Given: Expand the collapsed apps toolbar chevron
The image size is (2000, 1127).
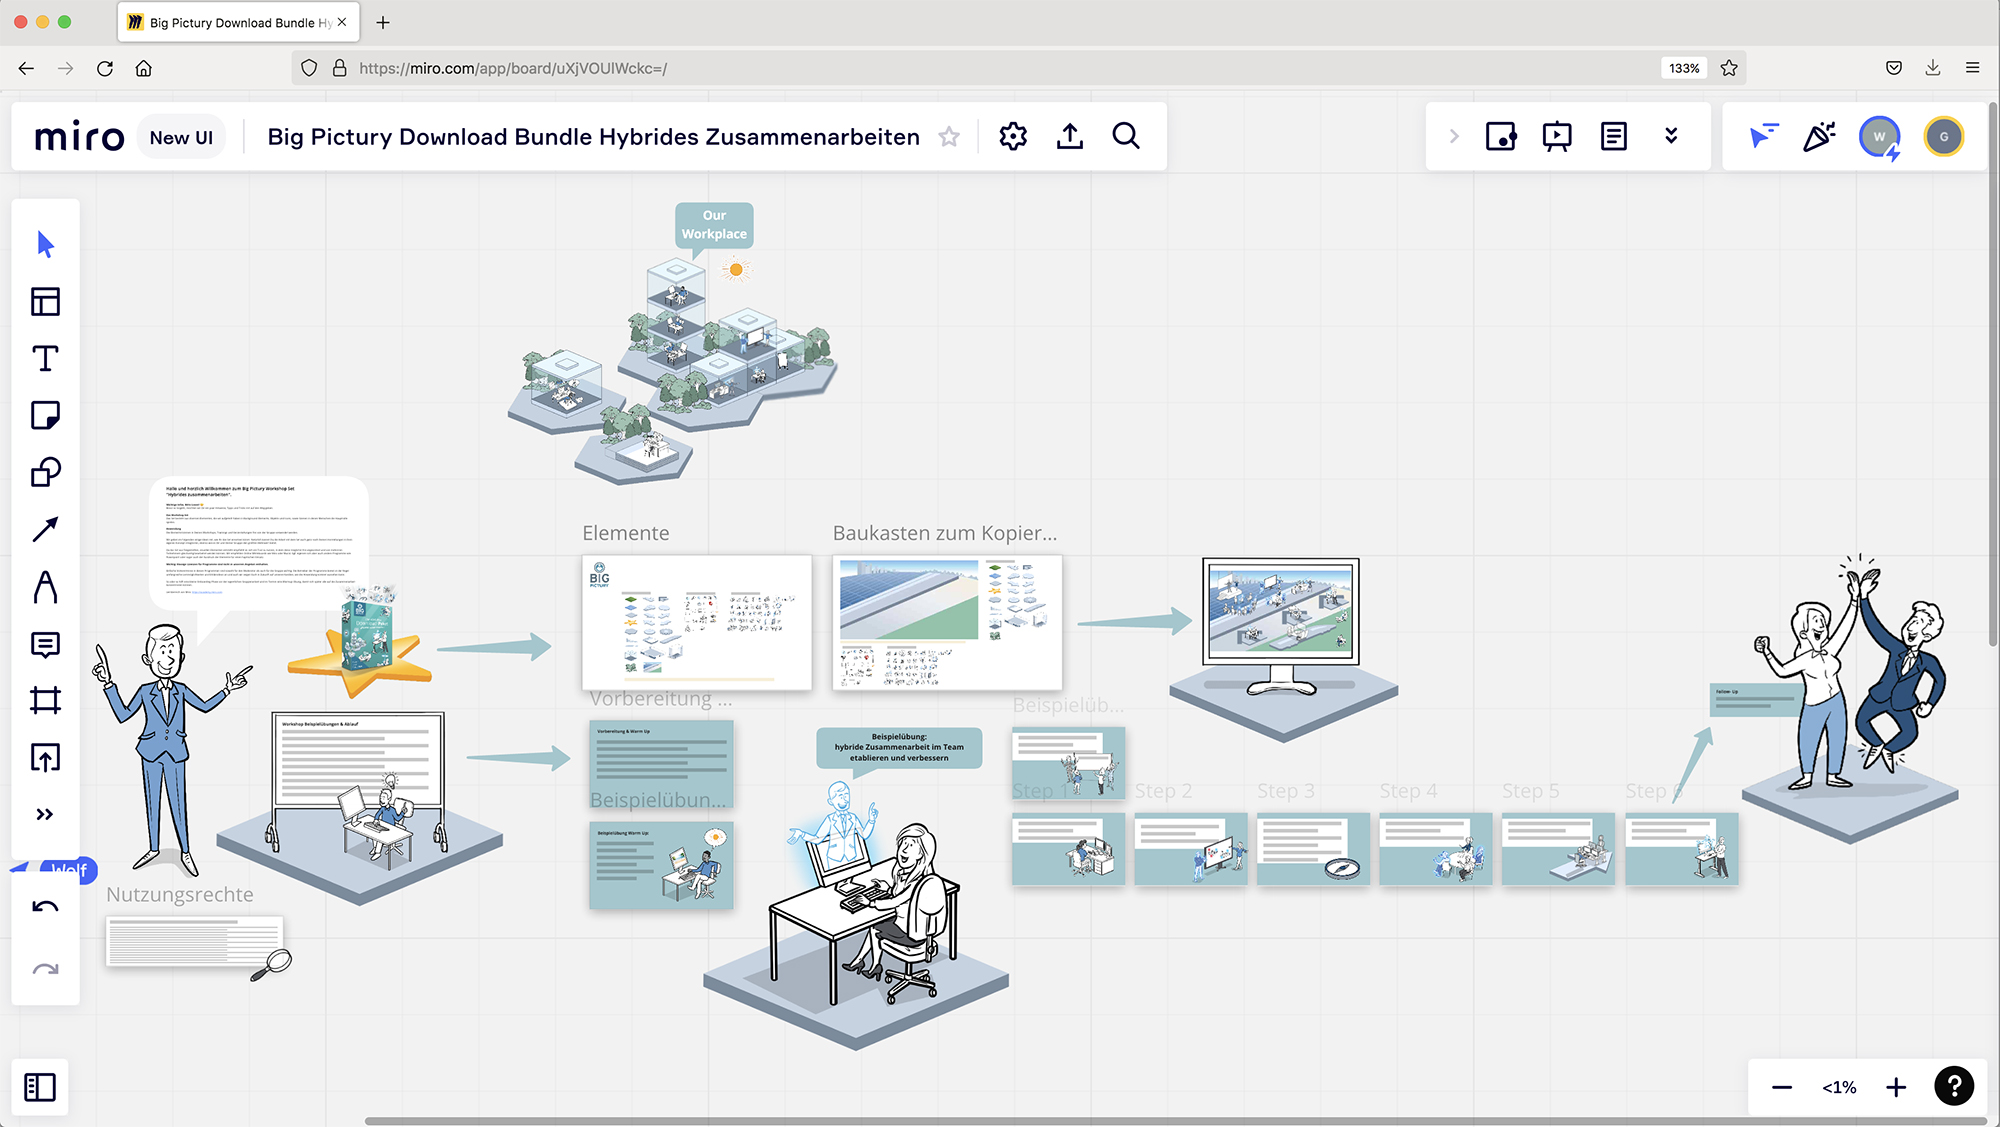Looking at the screenshot, I should pyautogui.click(x=1454, y=136).
